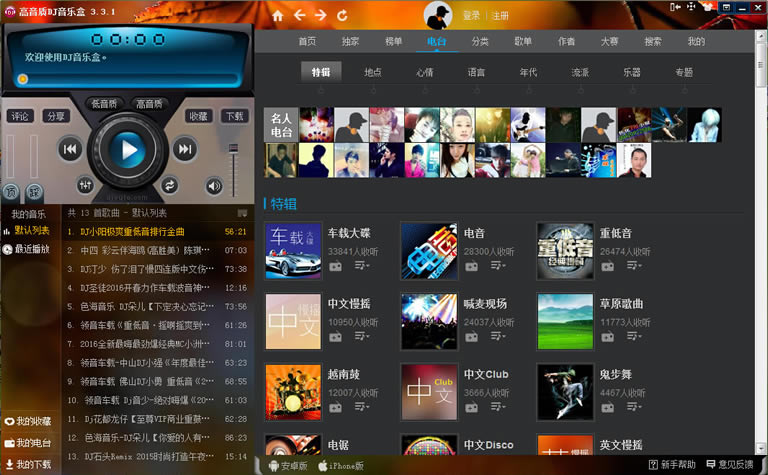Click the radio icon under 草原歌曲
This screenshot has width=768, height=475.
click(x=607, y=337)
